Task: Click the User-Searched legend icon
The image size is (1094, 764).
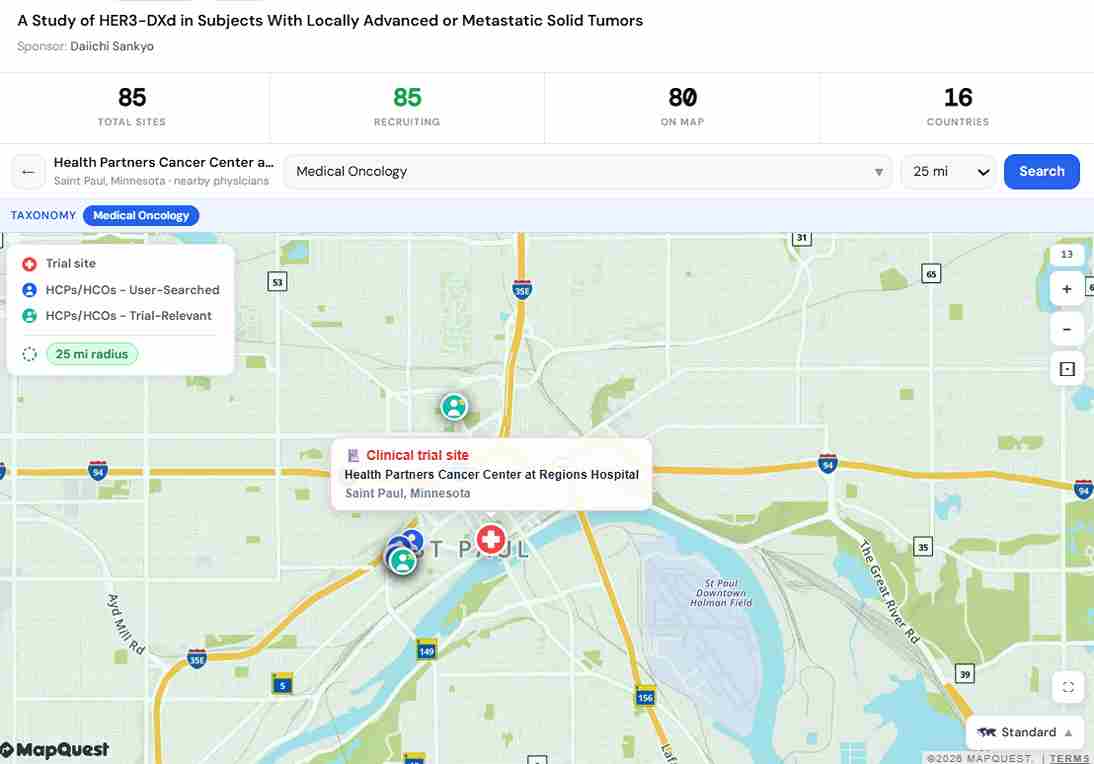Action: [29, 290]
